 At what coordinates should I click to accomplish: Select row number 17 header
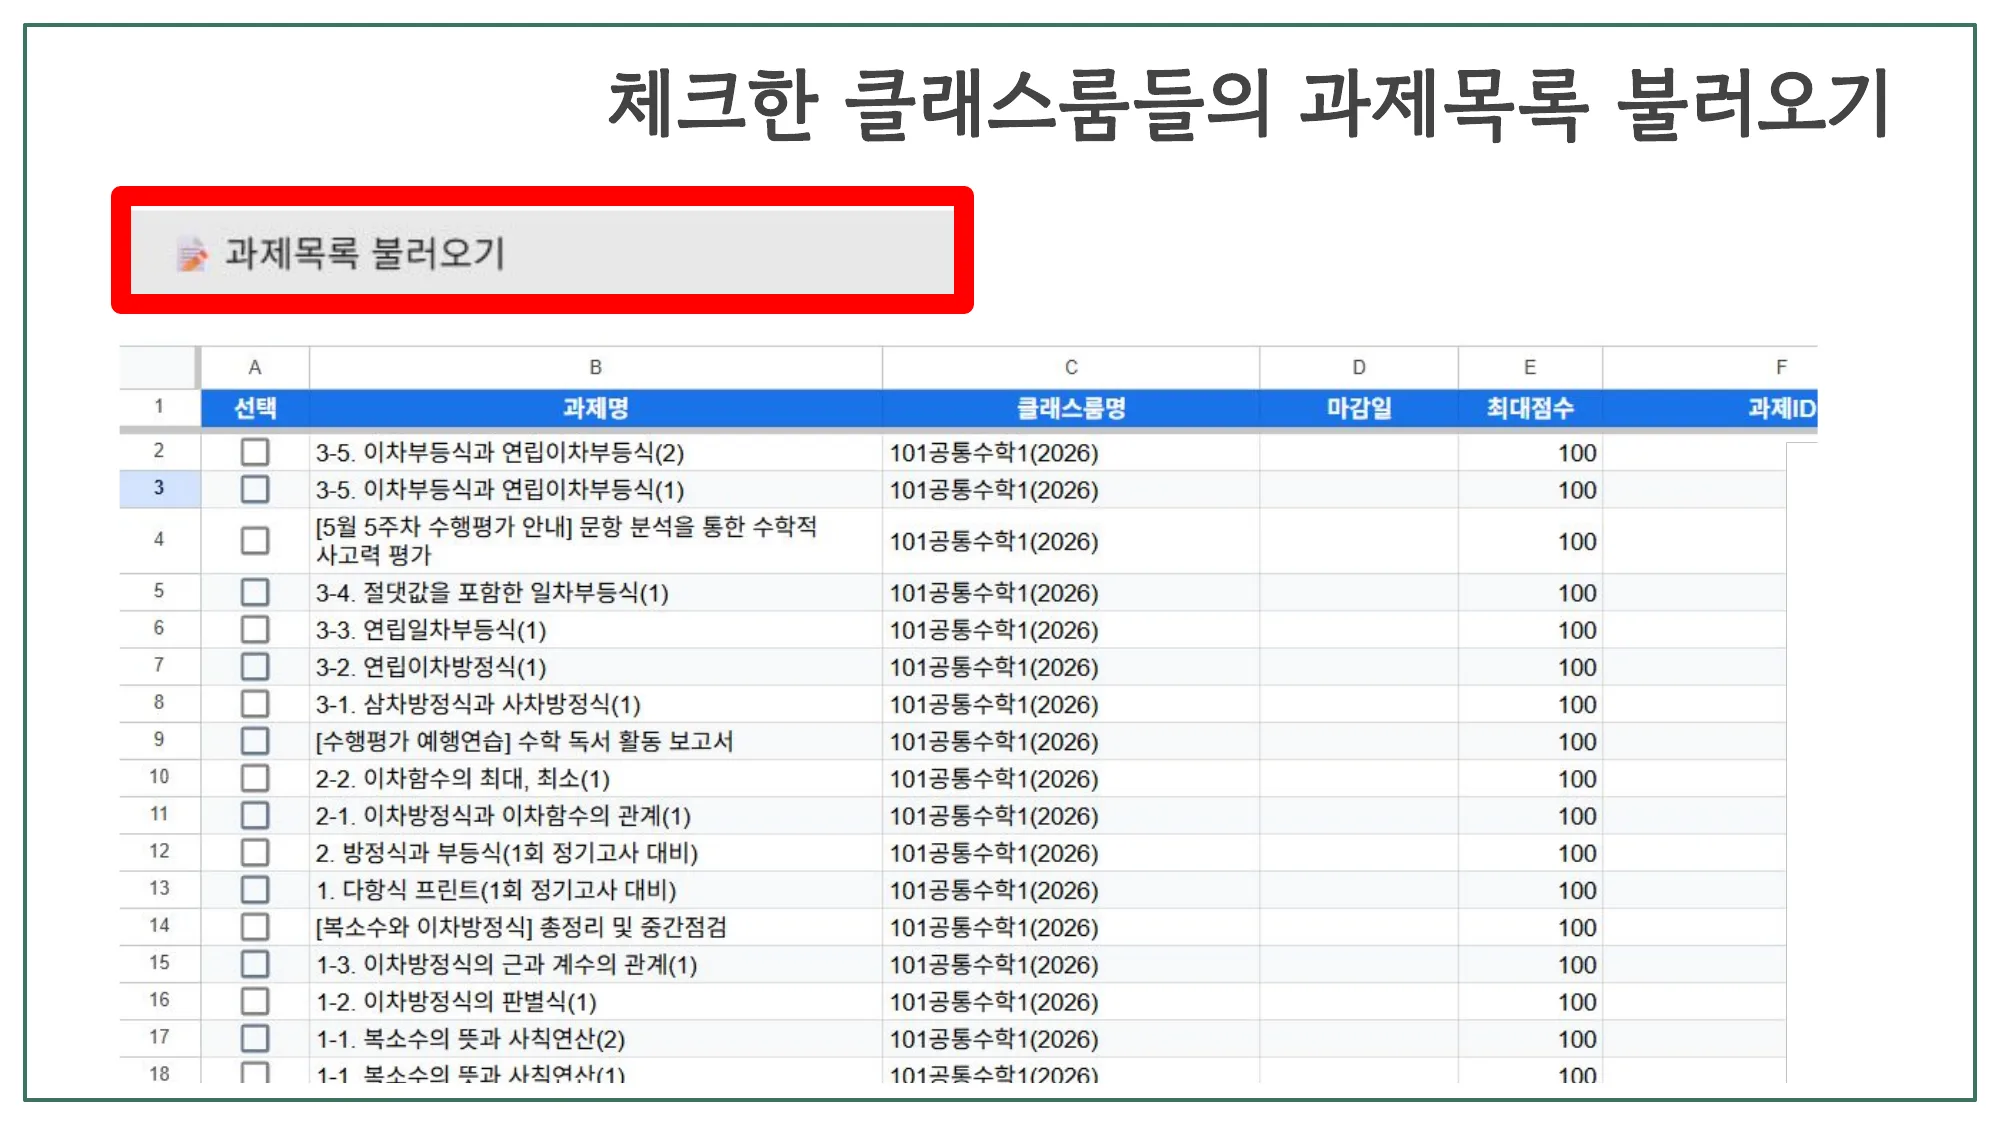[159, 1037]
